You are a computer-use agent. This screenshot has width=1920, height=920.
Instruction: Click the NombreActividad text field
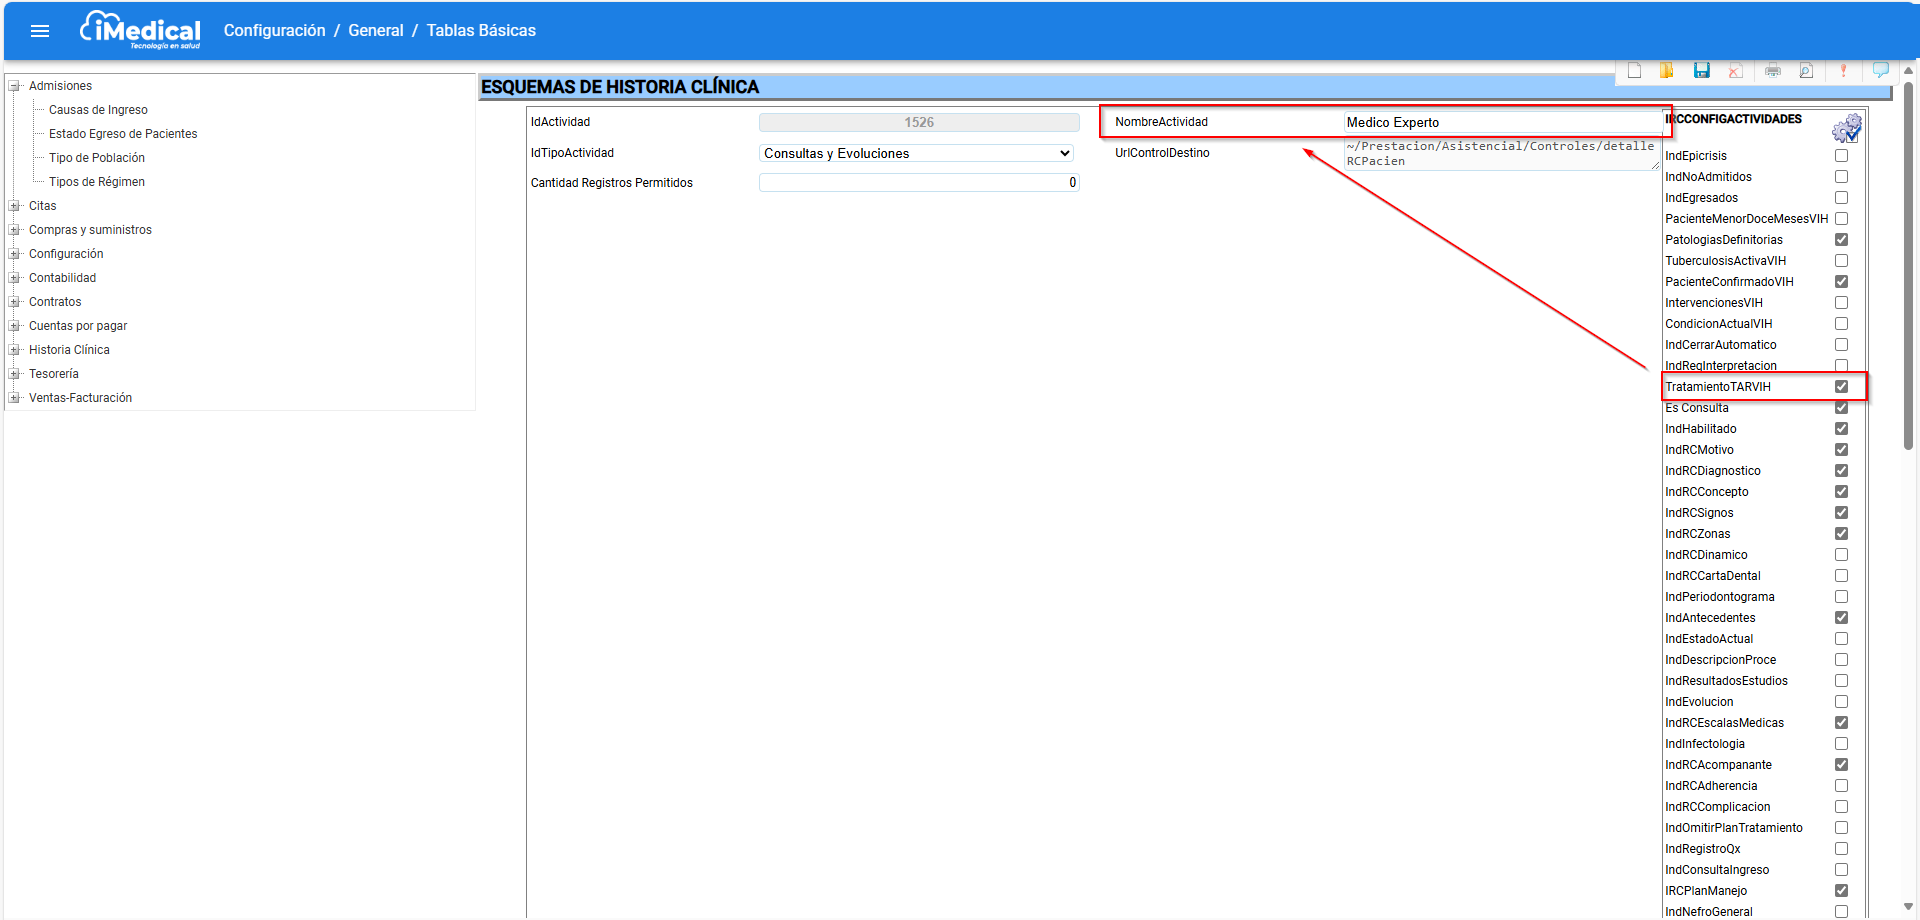click(x=1500, y=122)
